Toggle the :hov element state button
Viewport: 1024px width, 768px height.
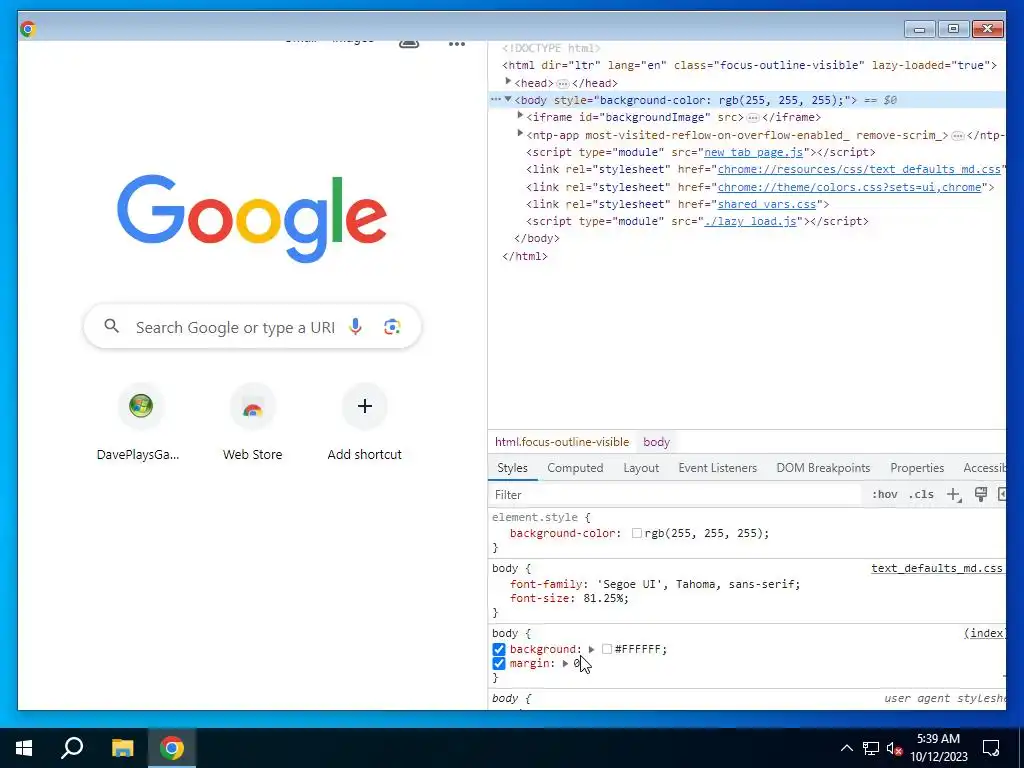click(x=884, y=494)
